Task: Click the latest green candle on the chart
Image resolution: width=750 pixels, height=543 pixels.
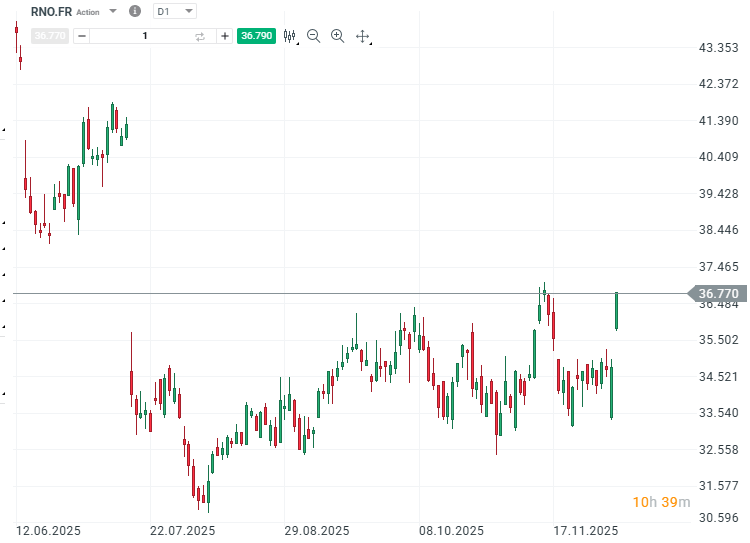Action: point(616,311)
